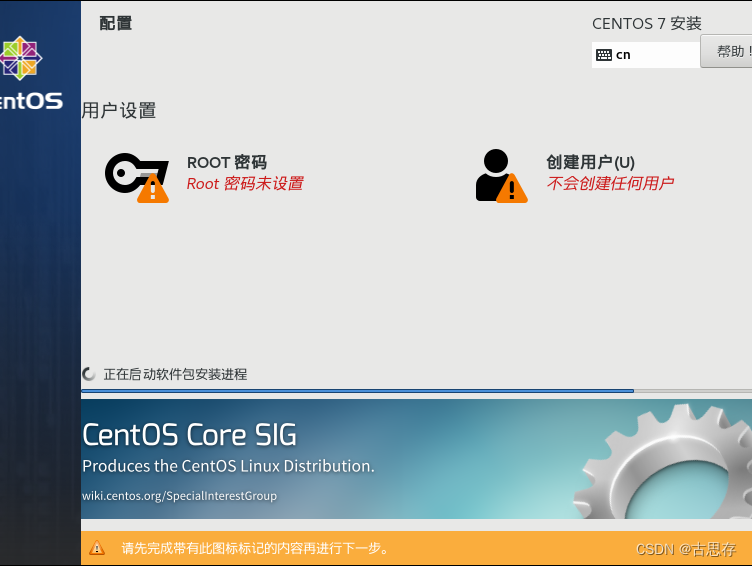Click the orange warning message text

255,548
